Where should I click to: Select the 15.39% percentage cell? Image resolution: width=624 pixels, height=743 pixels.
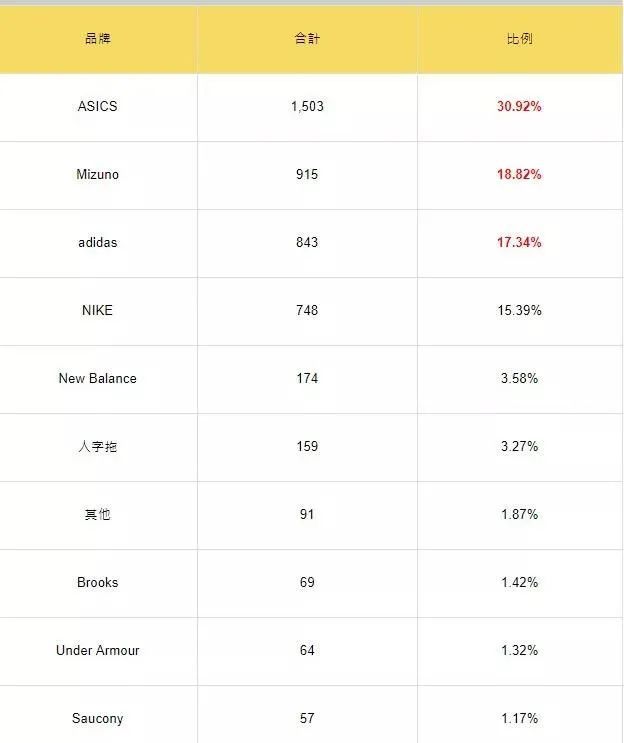(x=519, y=310)
